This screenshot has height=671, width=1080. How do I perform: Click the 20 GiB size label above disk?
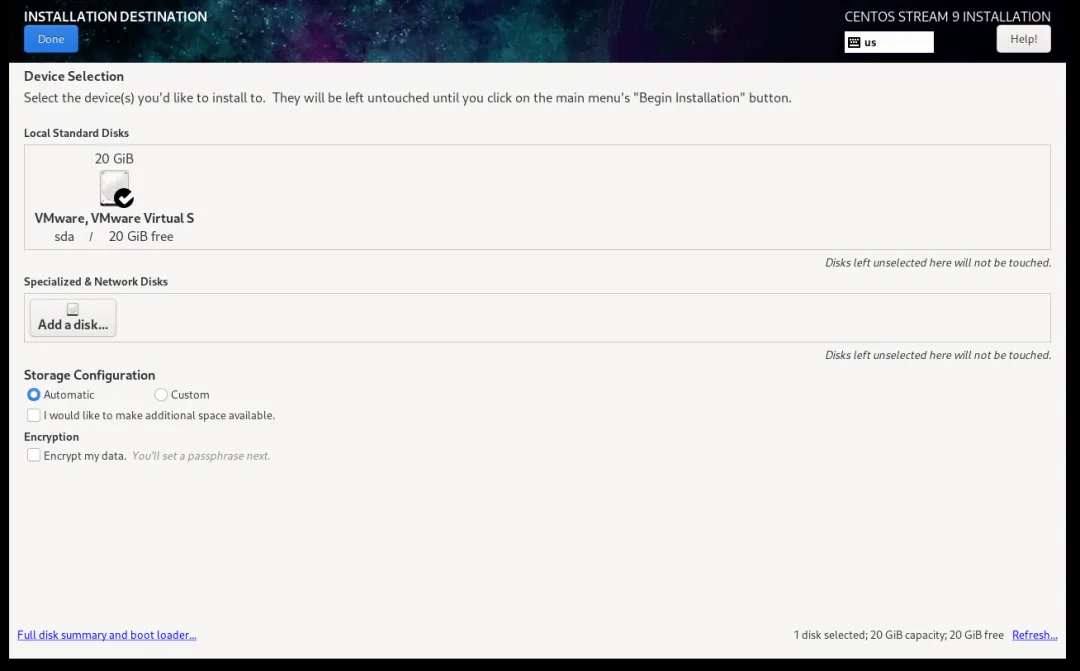[x=114, y=159]
